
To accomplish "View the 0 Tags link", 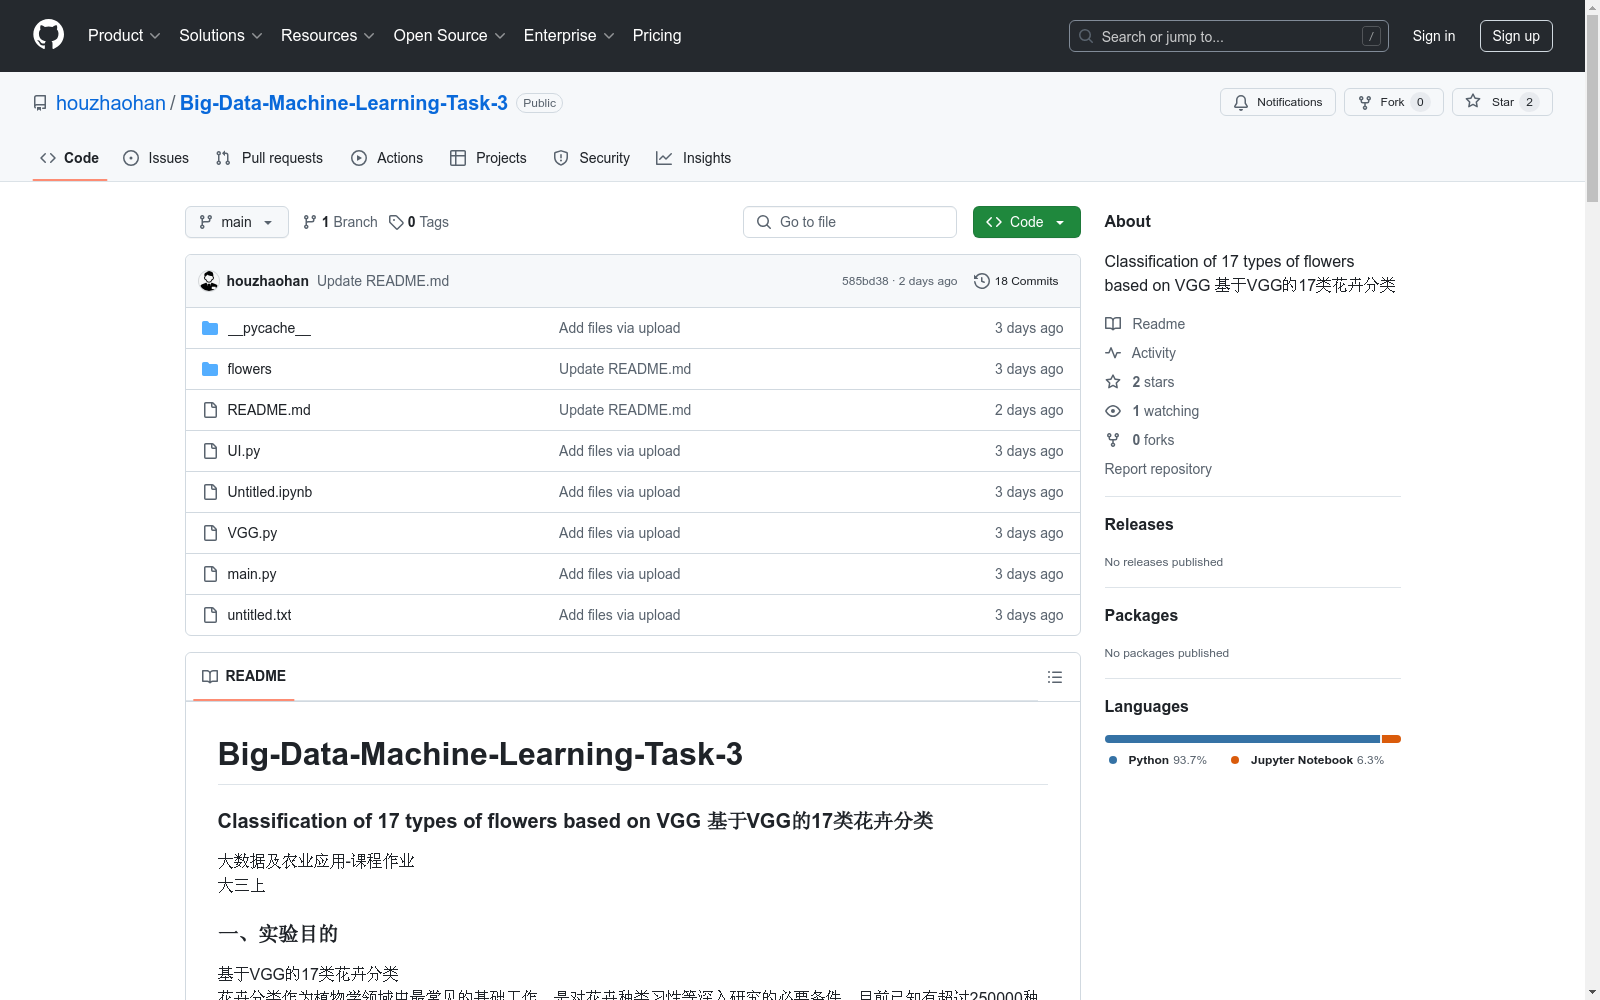I will coord(419,222).
